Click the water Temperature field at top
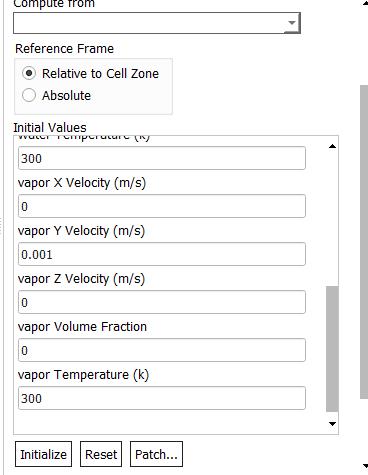This screenshot has width=368, height=475. point(162,158)
